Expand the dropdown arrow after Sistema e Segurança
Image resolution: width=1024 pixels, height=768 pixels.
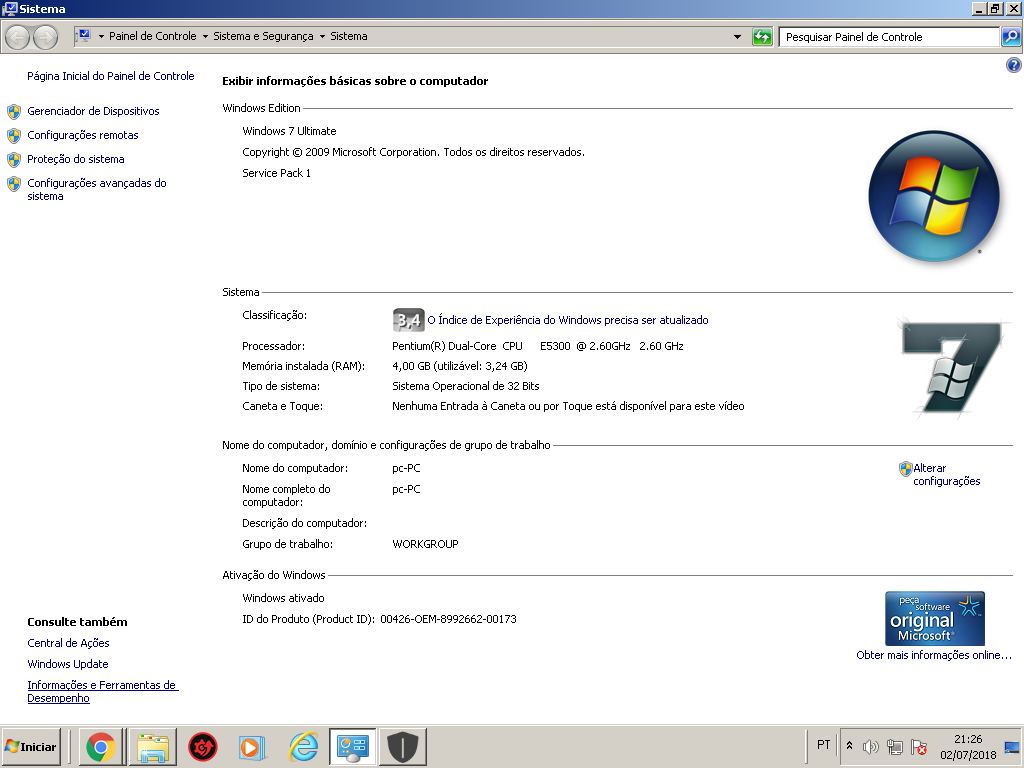click(322, 37)
